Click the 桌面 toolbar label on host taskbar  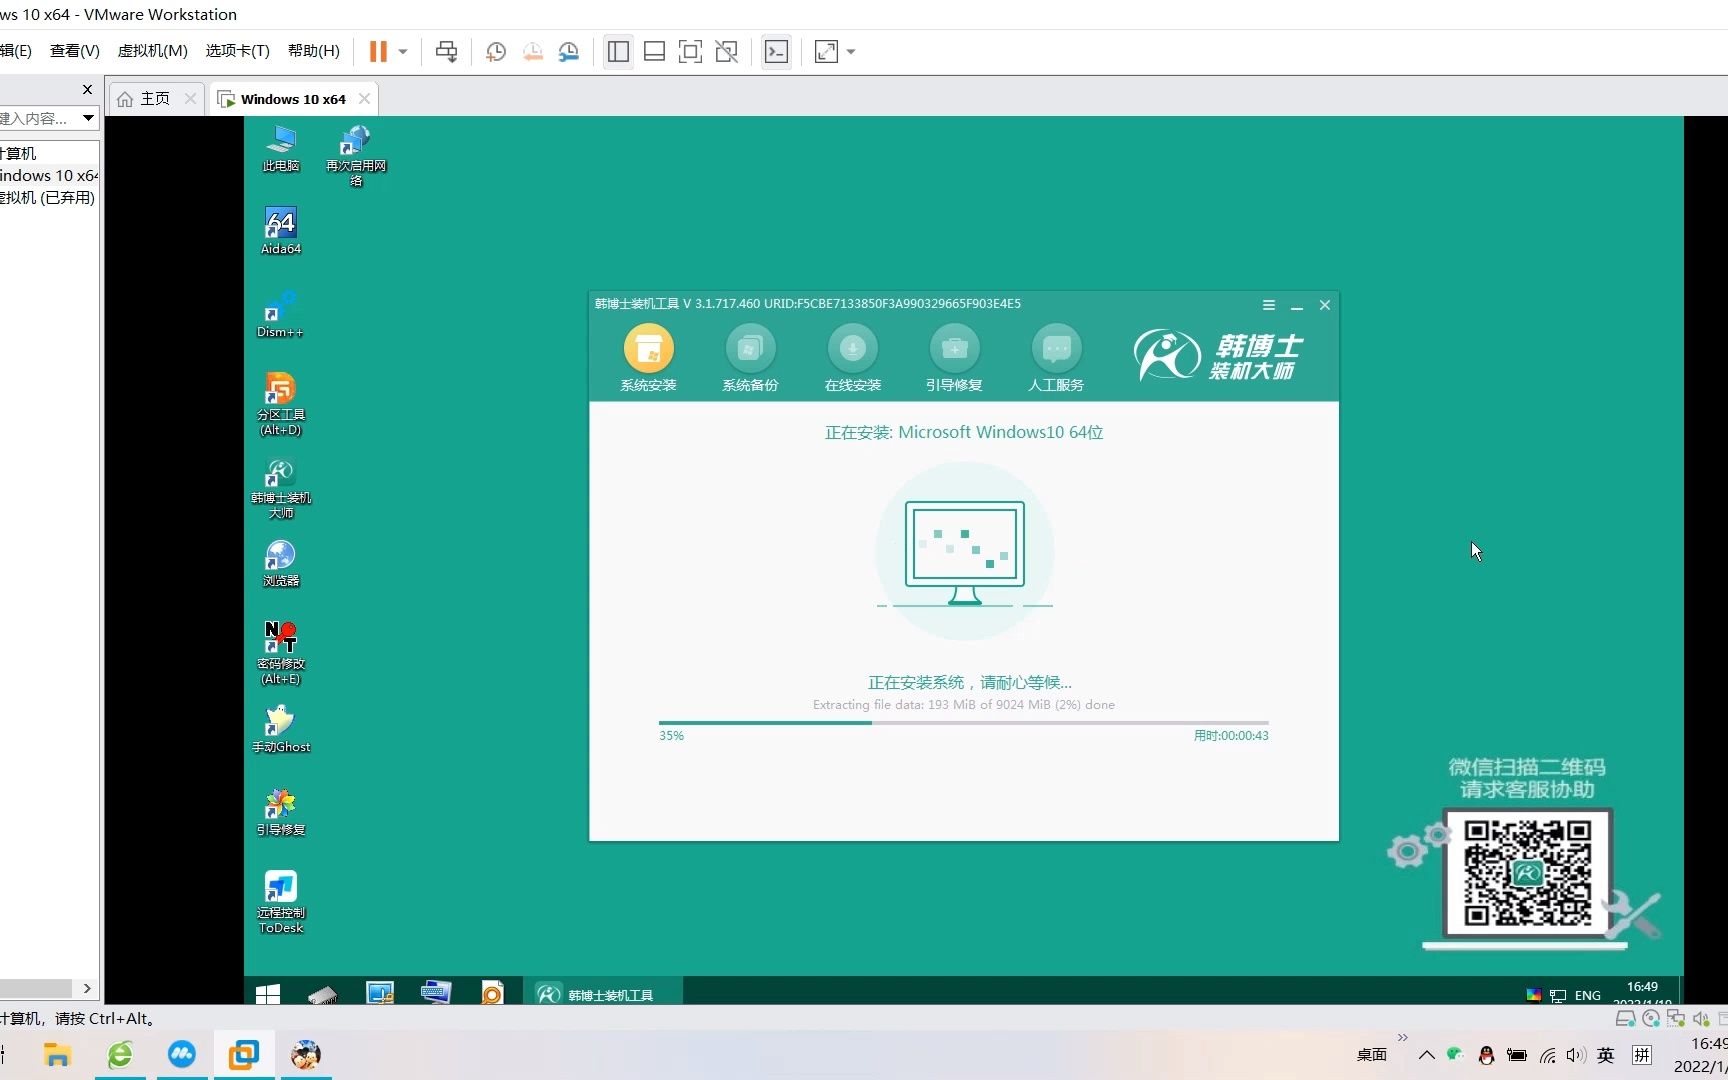(1372, 1055)
